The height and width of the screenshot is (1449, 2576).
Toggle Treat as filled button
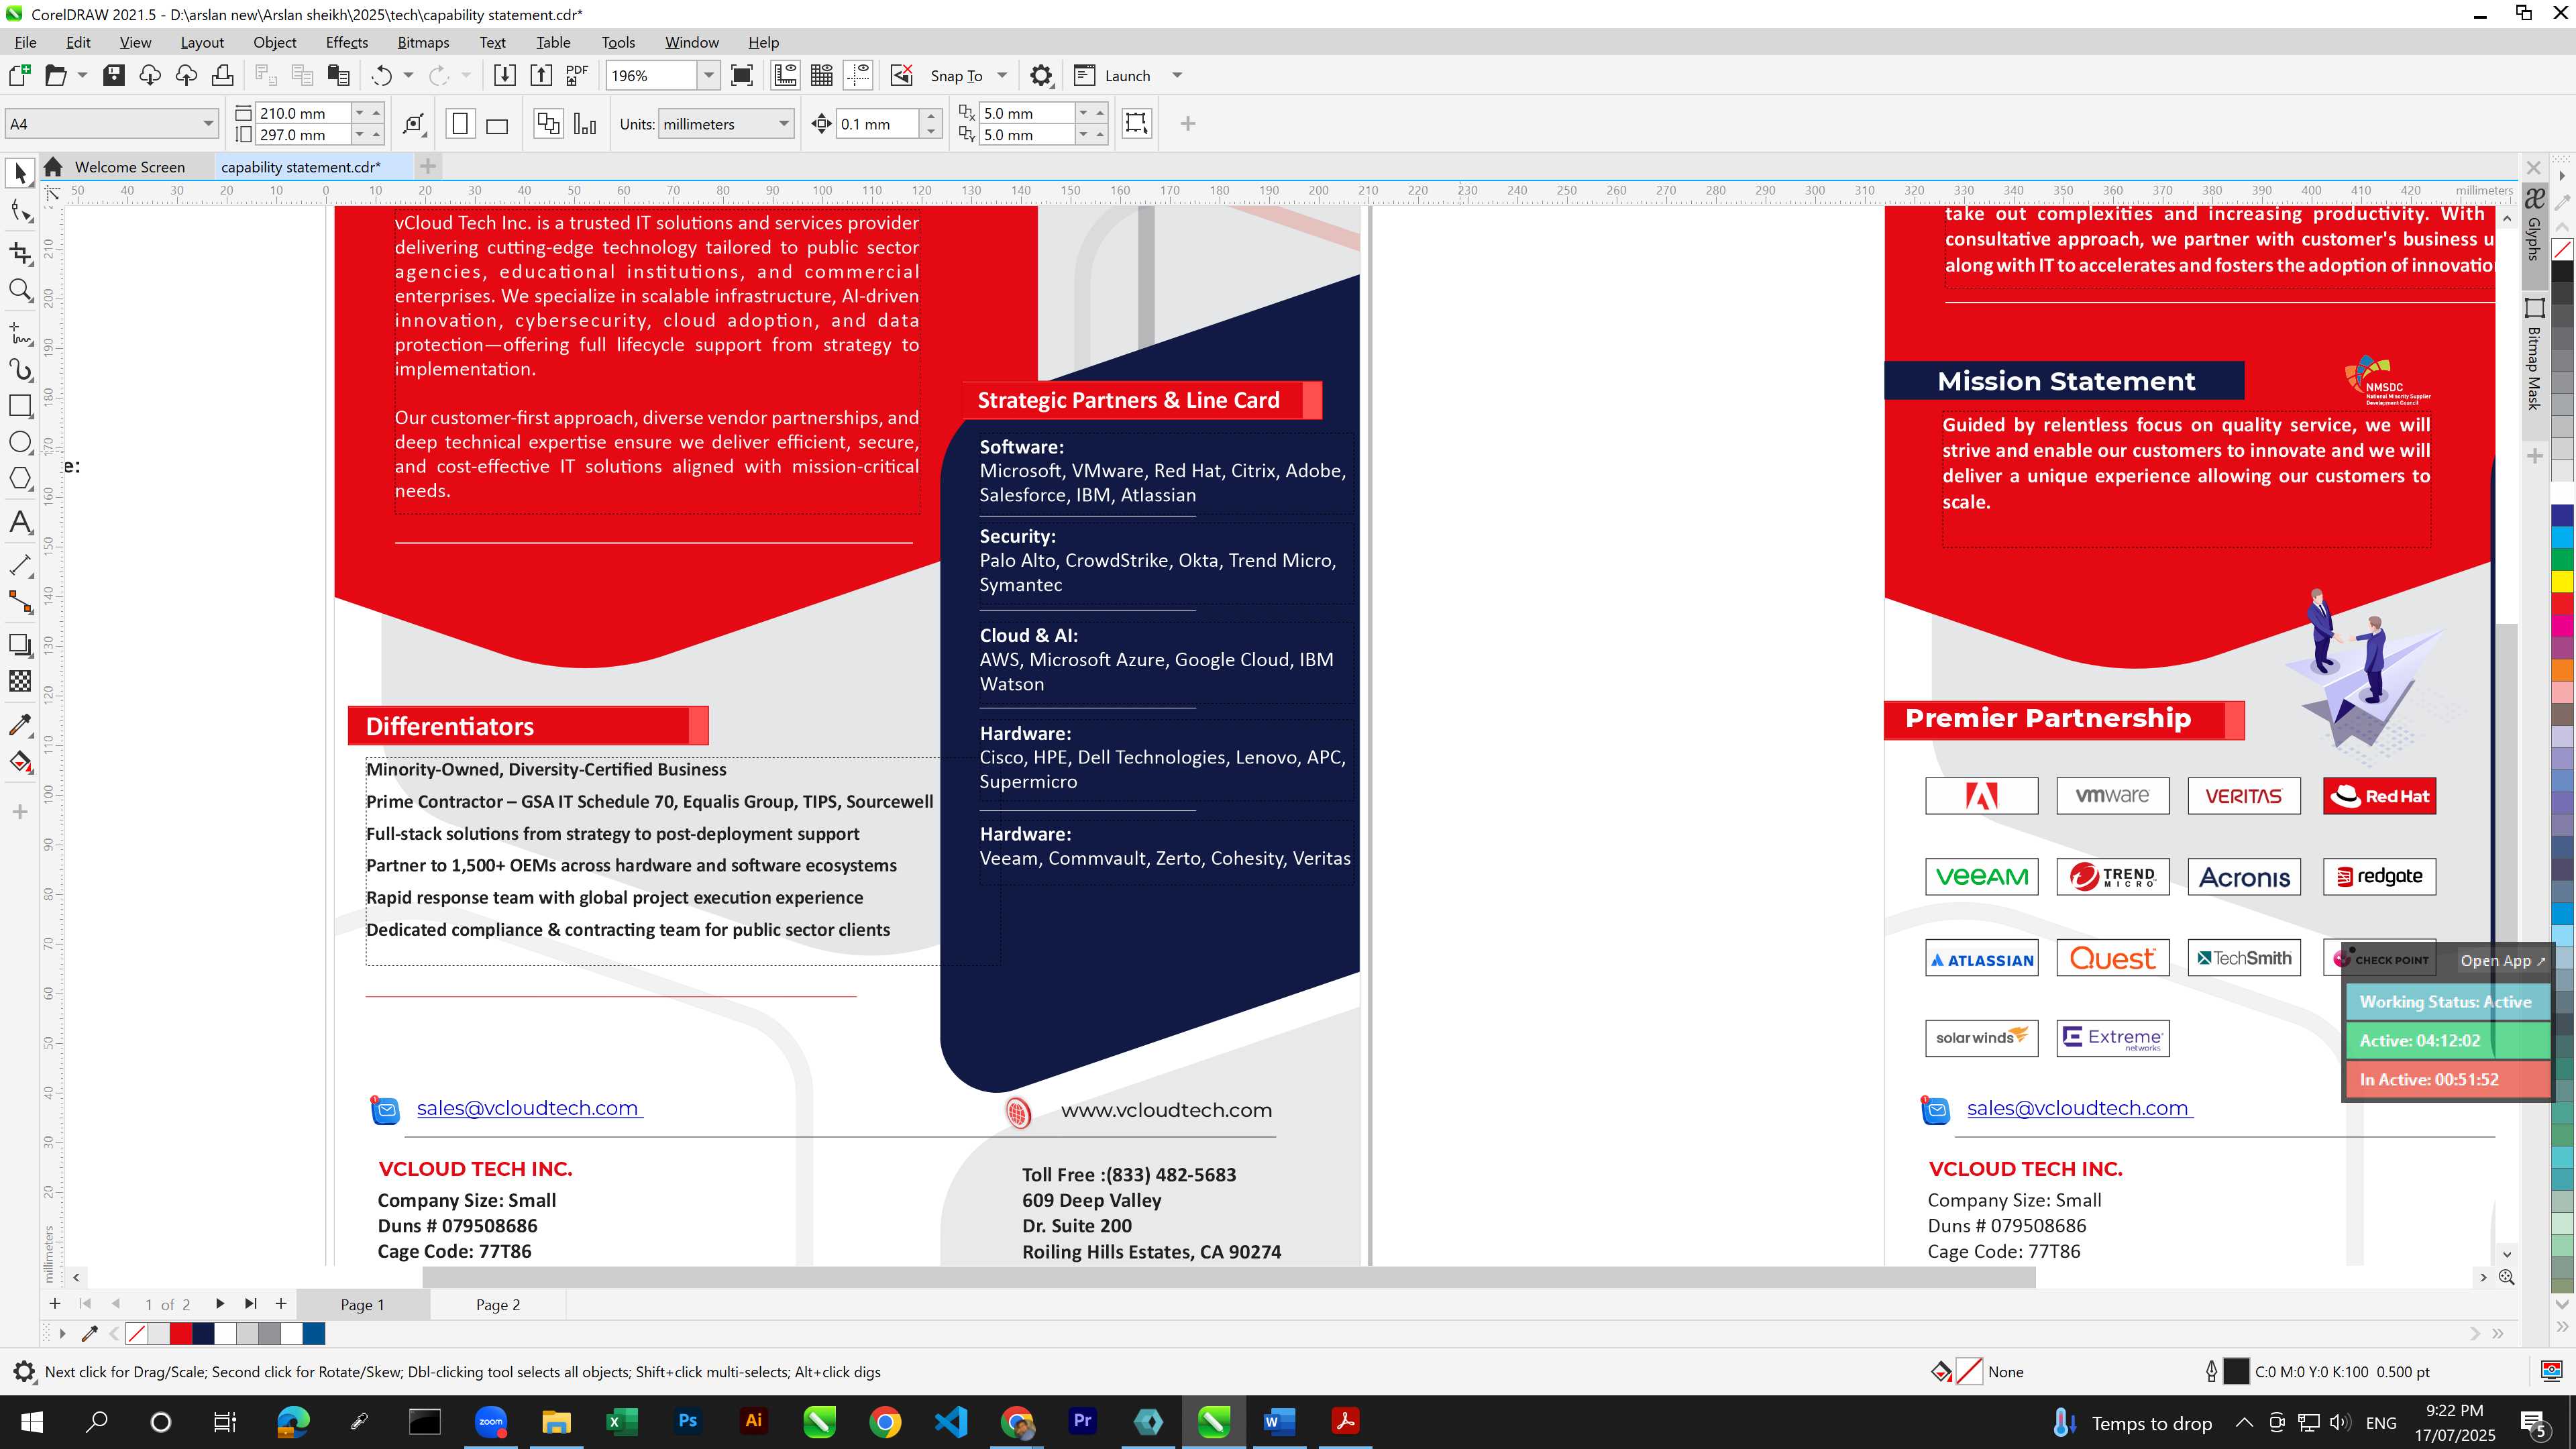(1136, 123)
